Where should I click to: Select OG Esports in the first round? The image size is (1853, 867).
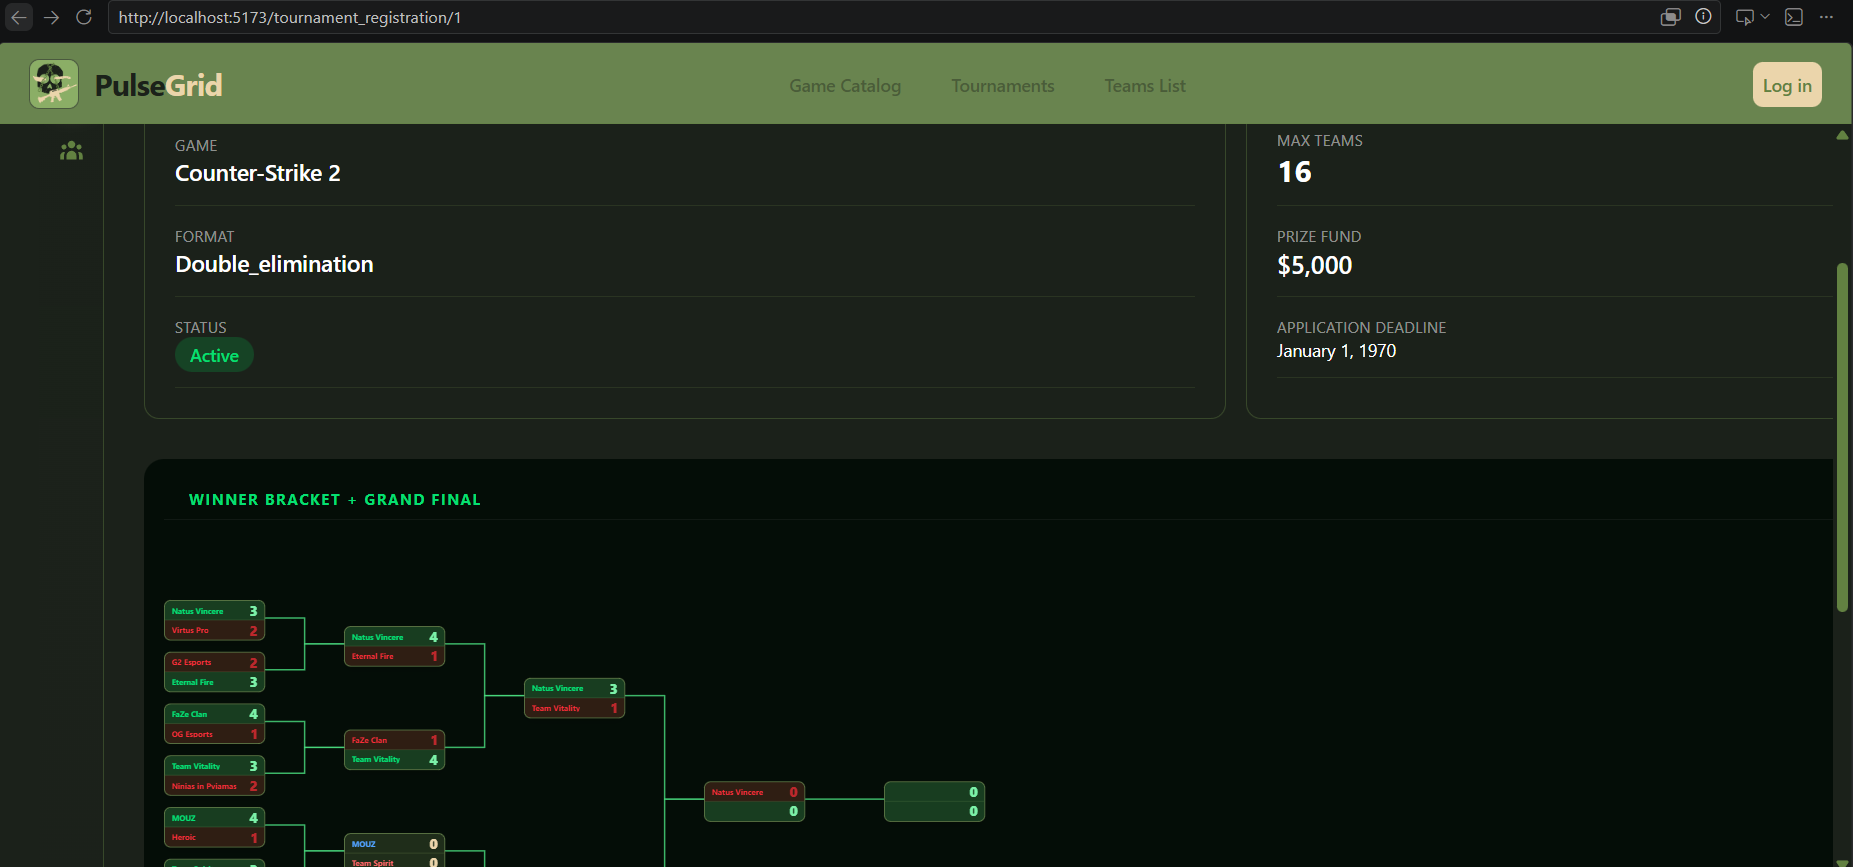[x=214, y=734]
